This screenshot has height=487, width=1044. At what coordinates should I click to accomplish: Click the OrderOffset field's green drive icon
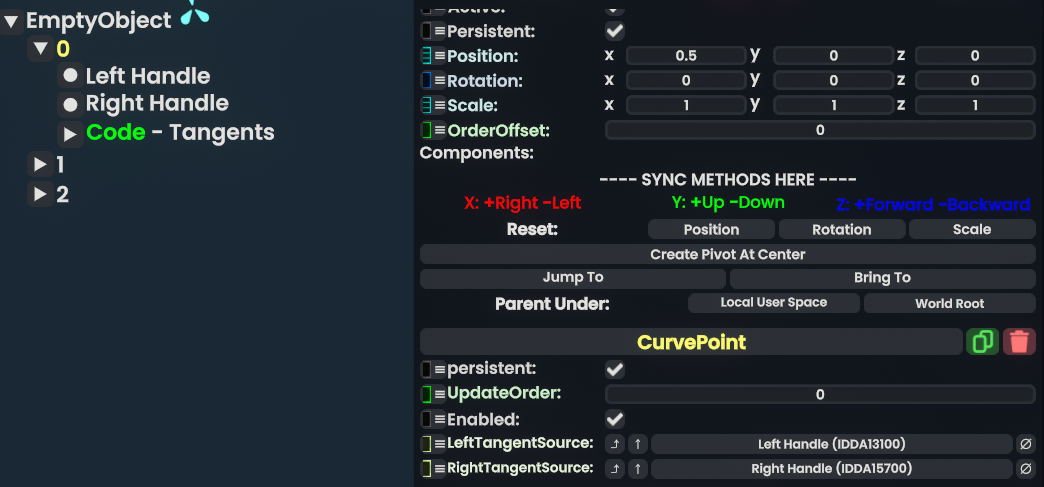426,130
